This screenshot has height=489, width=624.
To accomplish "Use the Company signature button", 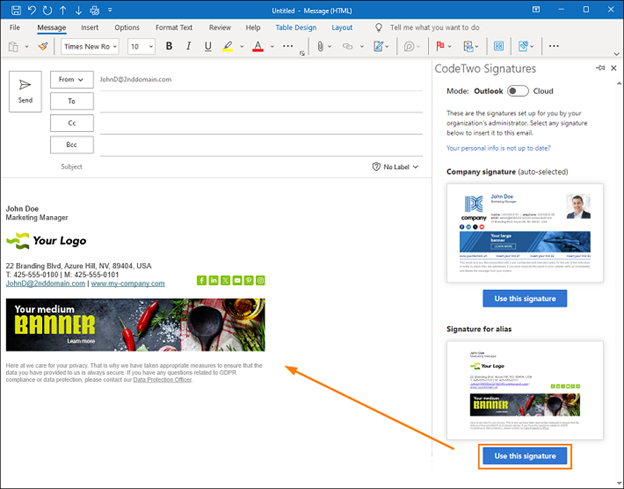I will 525,298.
